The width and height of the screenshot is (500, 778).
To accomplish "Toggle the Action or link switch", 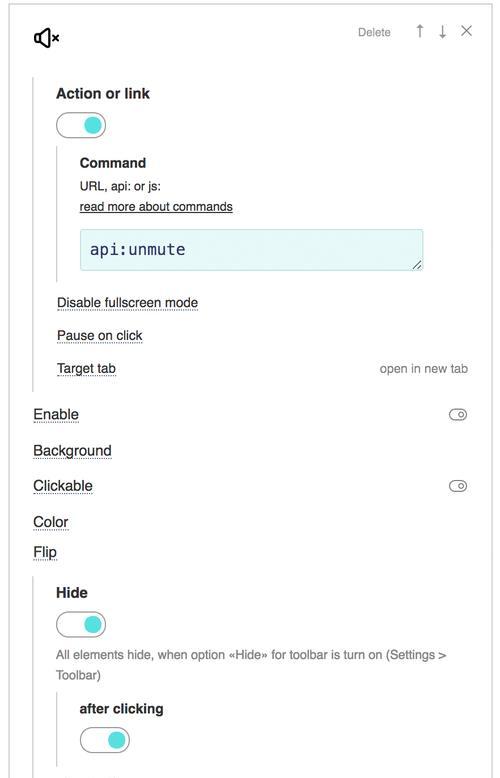I will click(81, 125).
